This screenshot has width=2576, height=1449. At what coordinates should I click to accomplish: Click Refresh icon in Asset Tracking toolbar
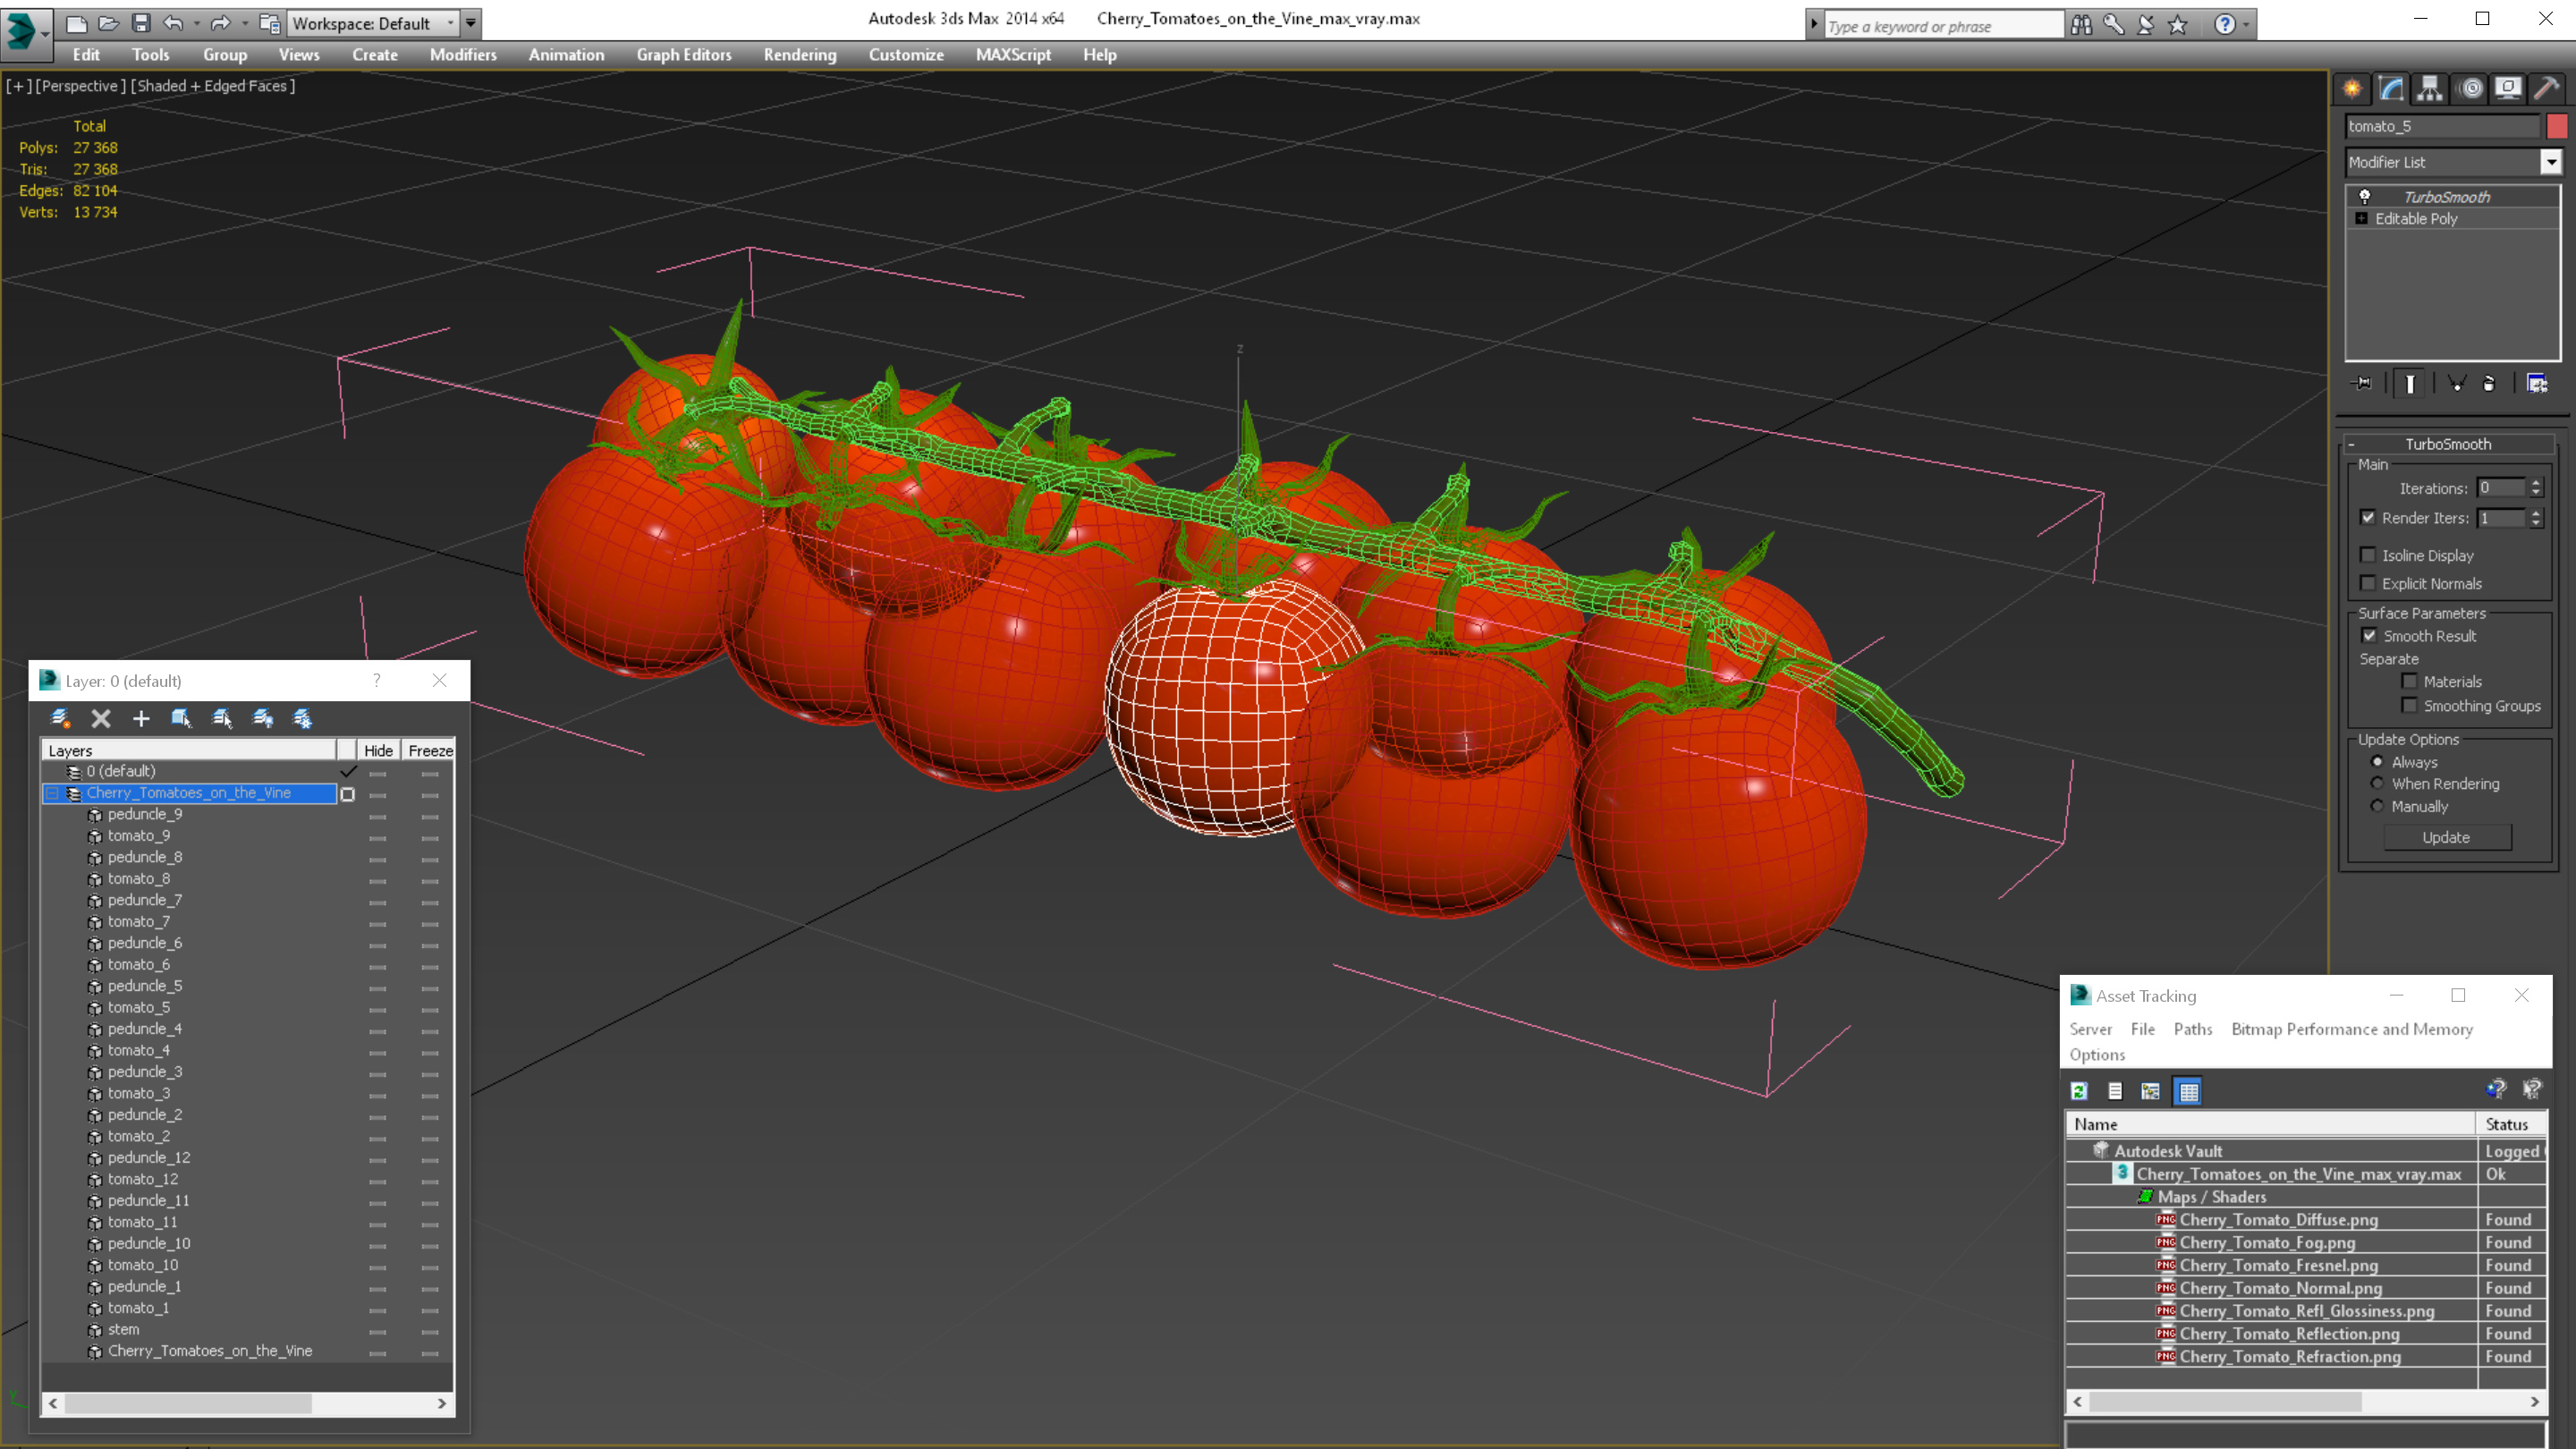2080,1091
